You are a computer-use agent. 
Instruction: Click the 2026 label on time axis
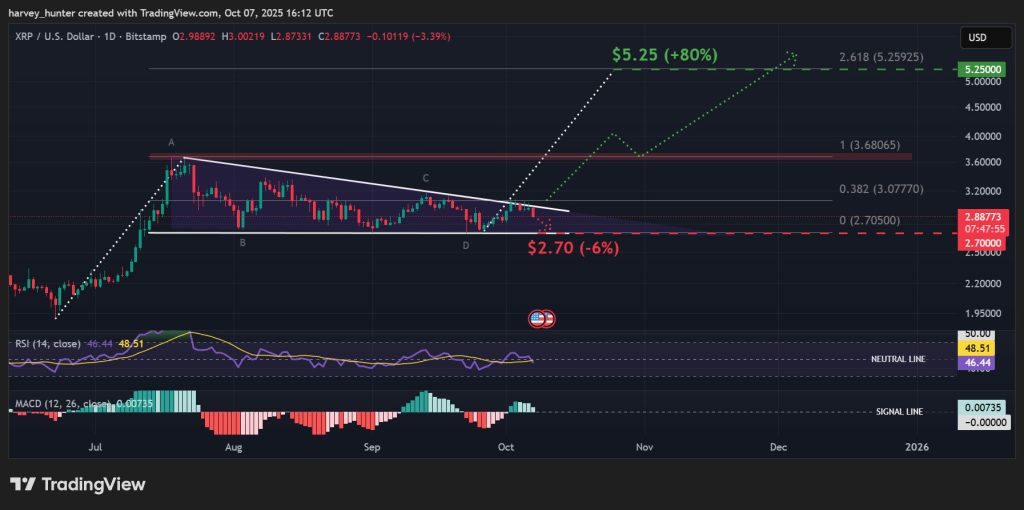point(914,448)
